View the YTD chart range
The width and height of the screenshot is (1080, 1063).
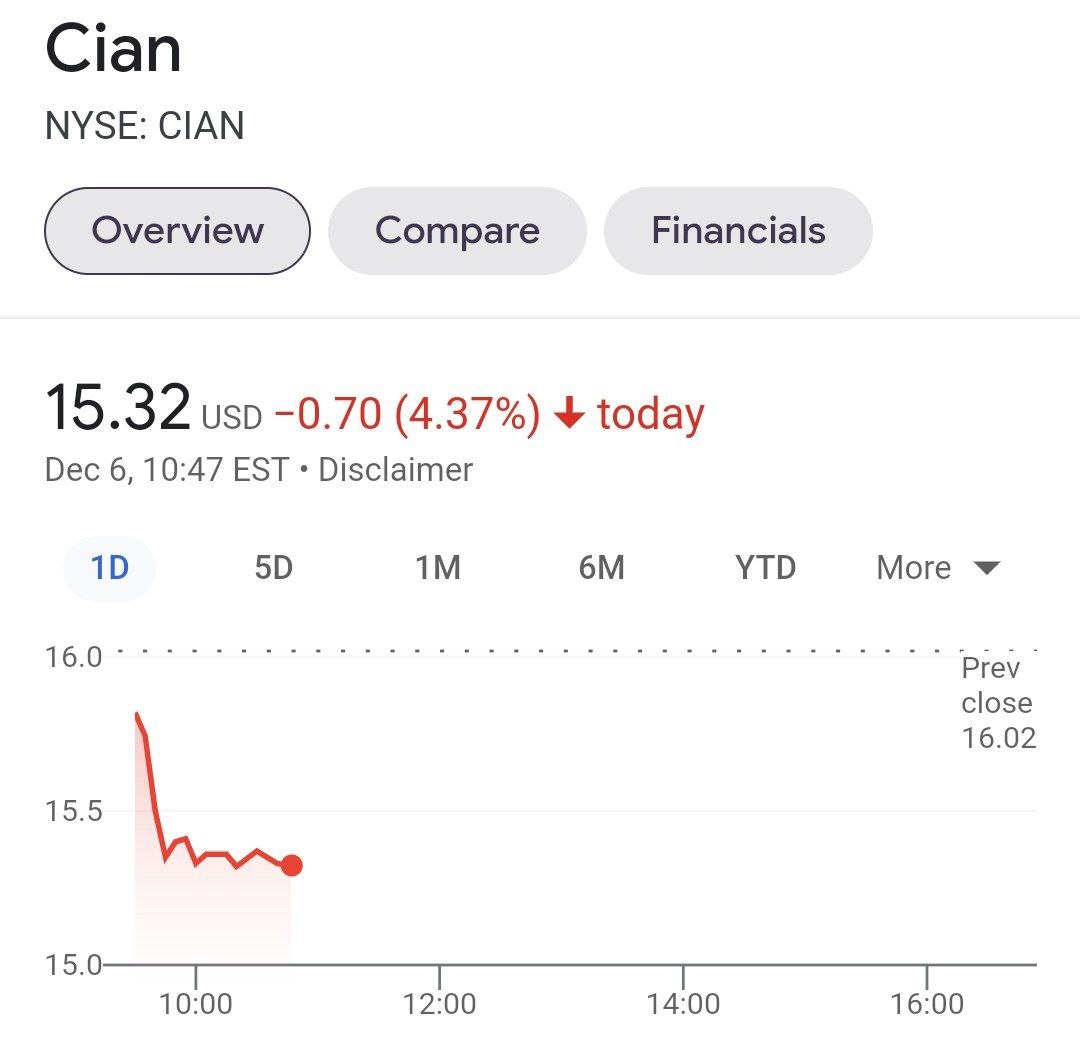(765, 568)
